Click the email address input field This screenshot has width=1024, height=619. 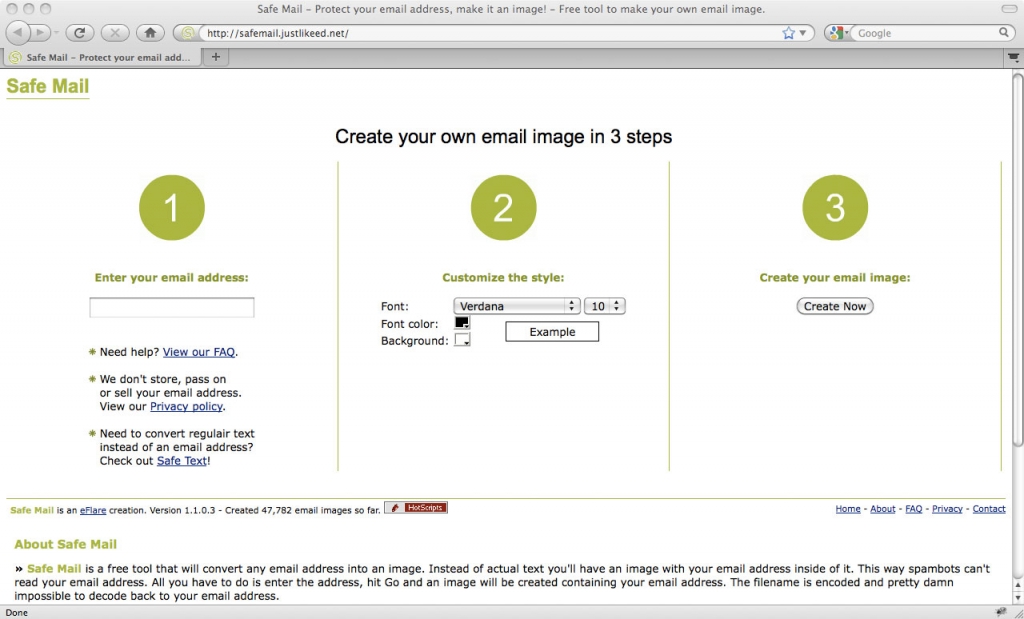tap(172, 308)
